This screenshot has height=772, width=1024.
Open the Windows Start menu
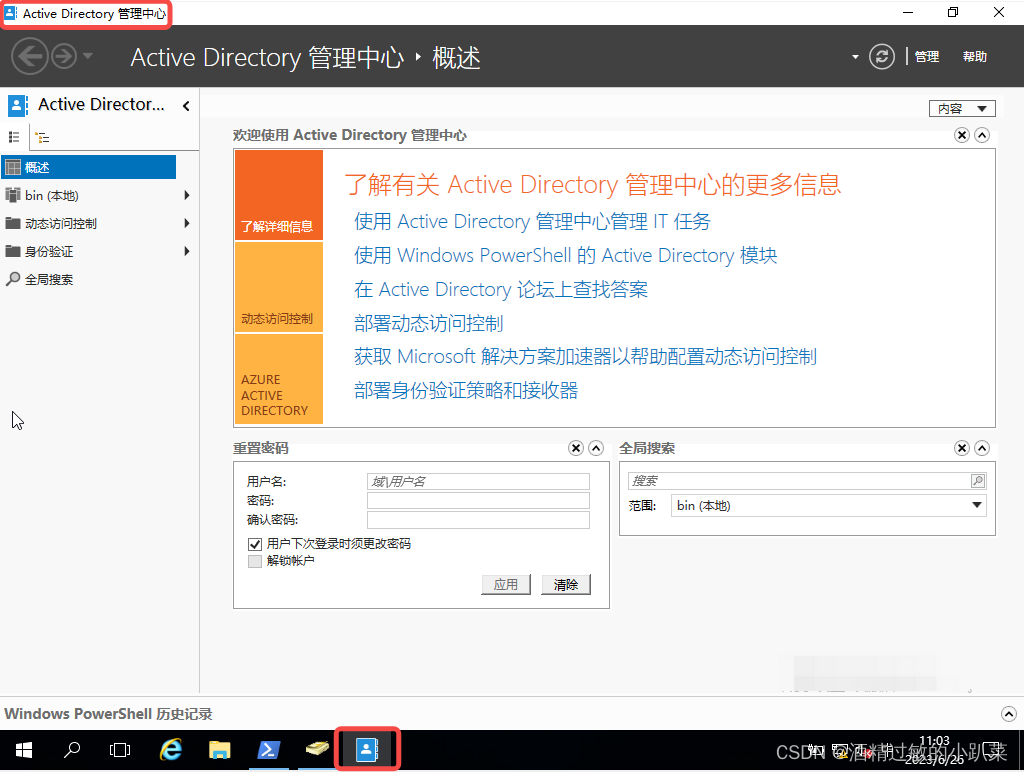24,750
